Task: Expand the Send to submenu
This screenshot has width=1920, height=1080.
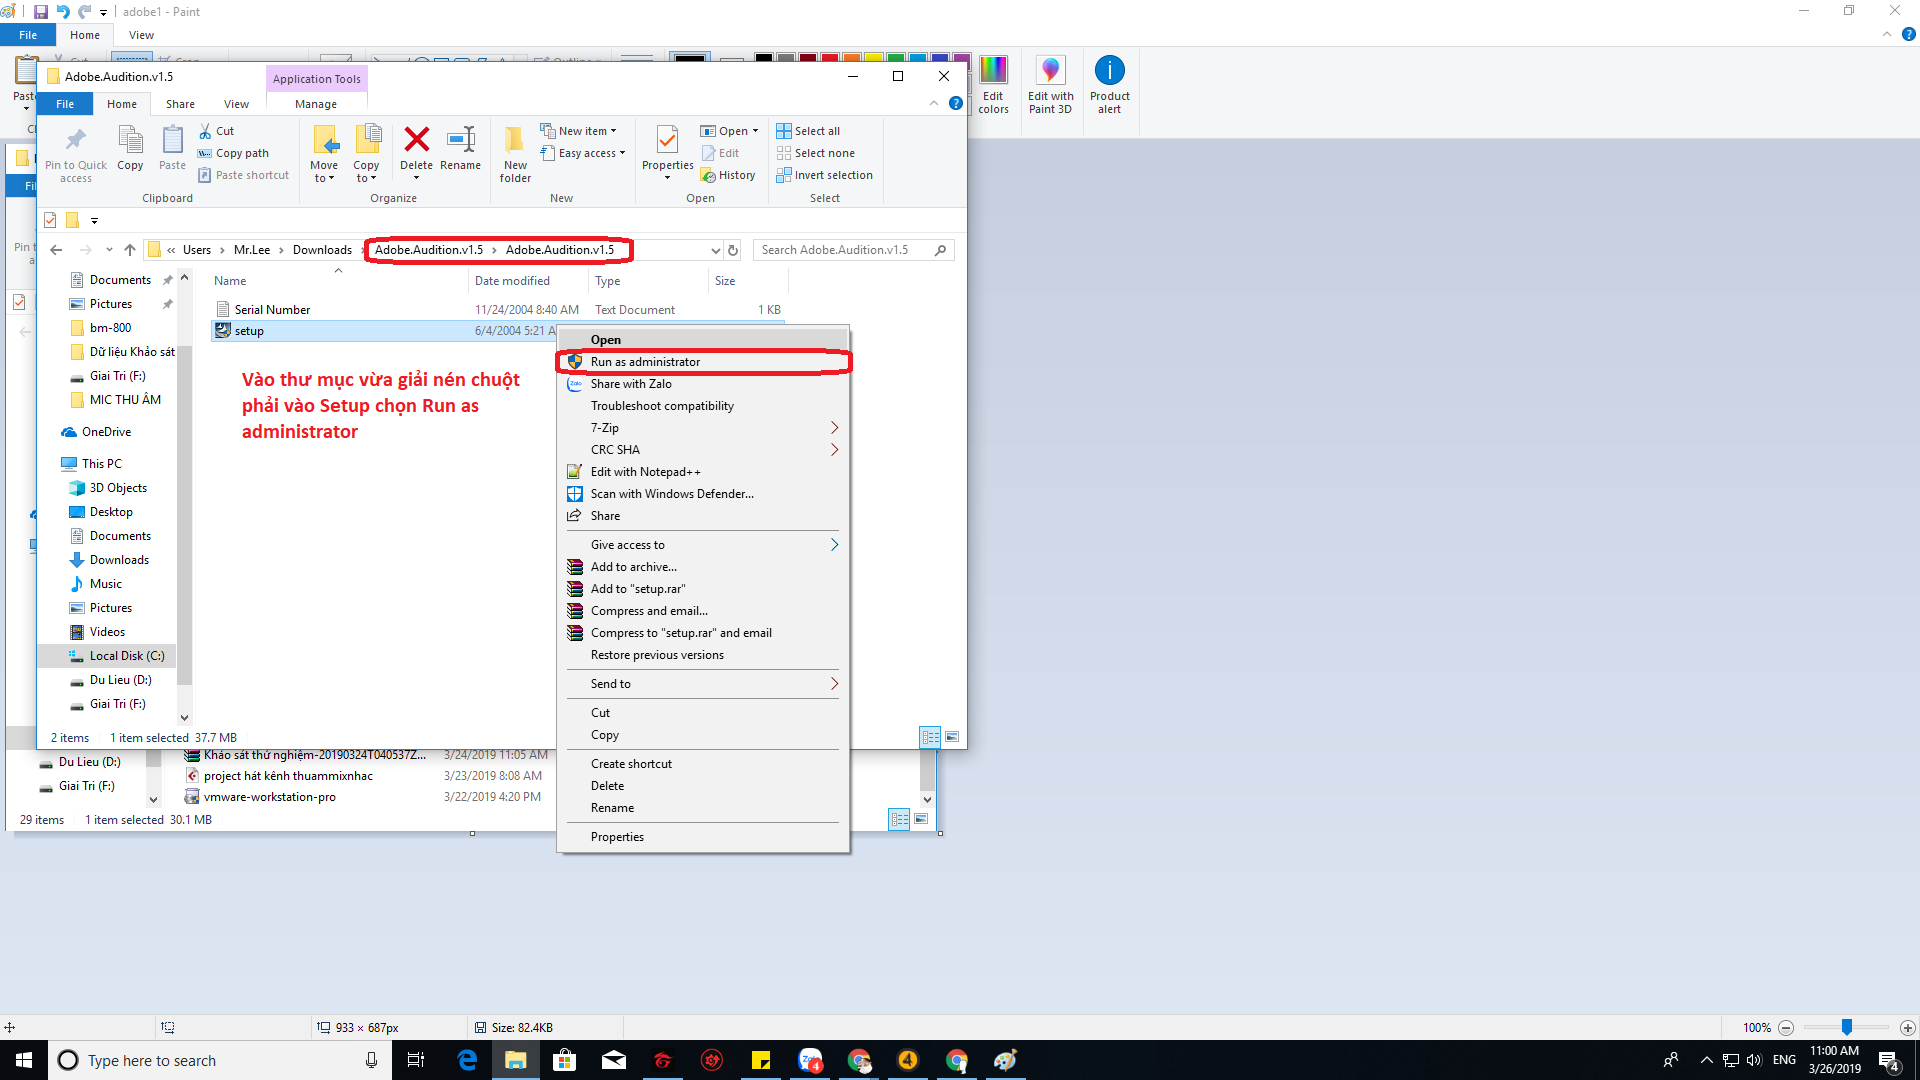Action: [702, 684]
